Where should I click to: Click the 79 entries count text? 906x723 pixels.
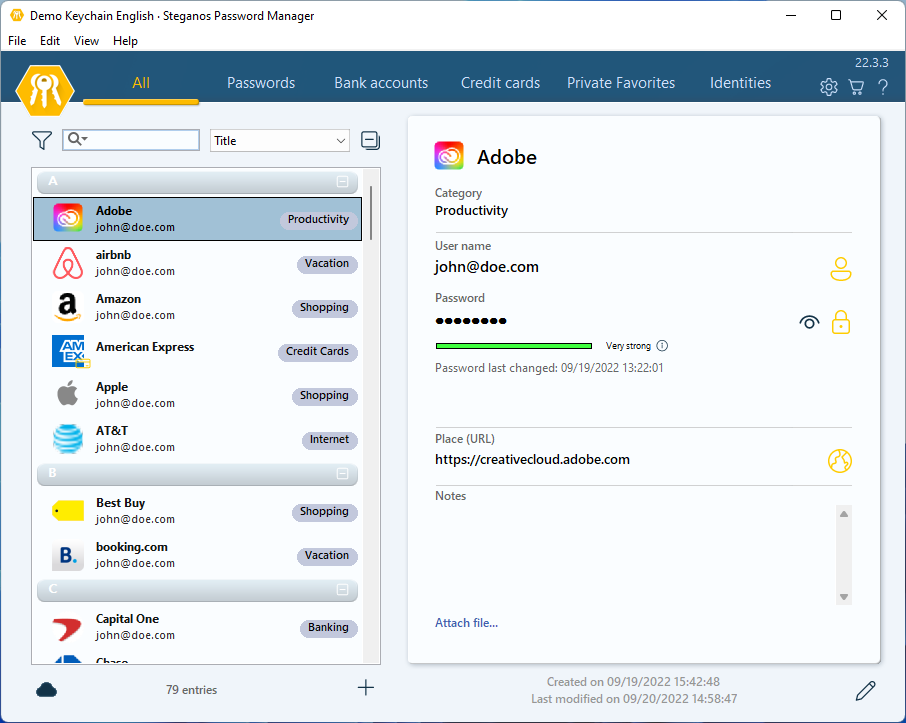click(x=191, y=689)
